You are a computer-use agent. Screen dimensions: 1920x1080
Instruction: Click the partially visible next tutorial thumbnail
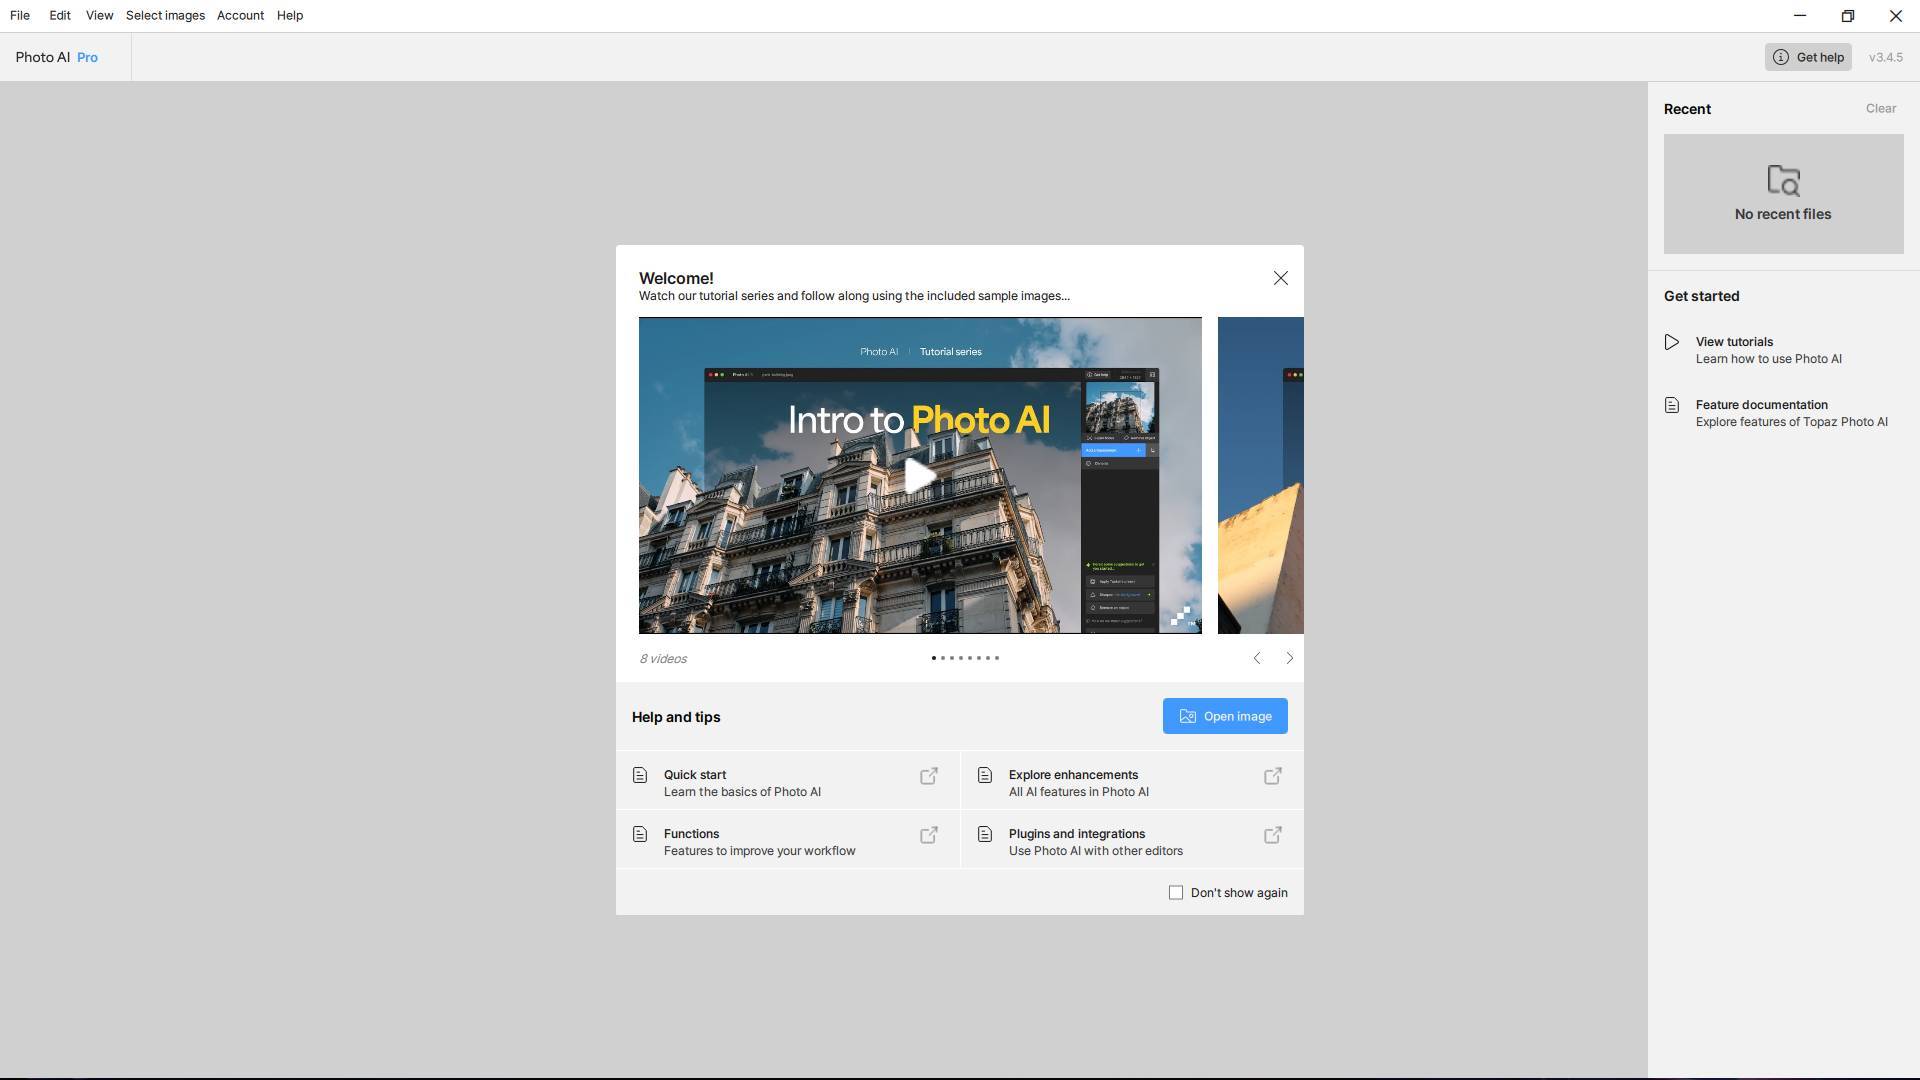click(1260, 475)
